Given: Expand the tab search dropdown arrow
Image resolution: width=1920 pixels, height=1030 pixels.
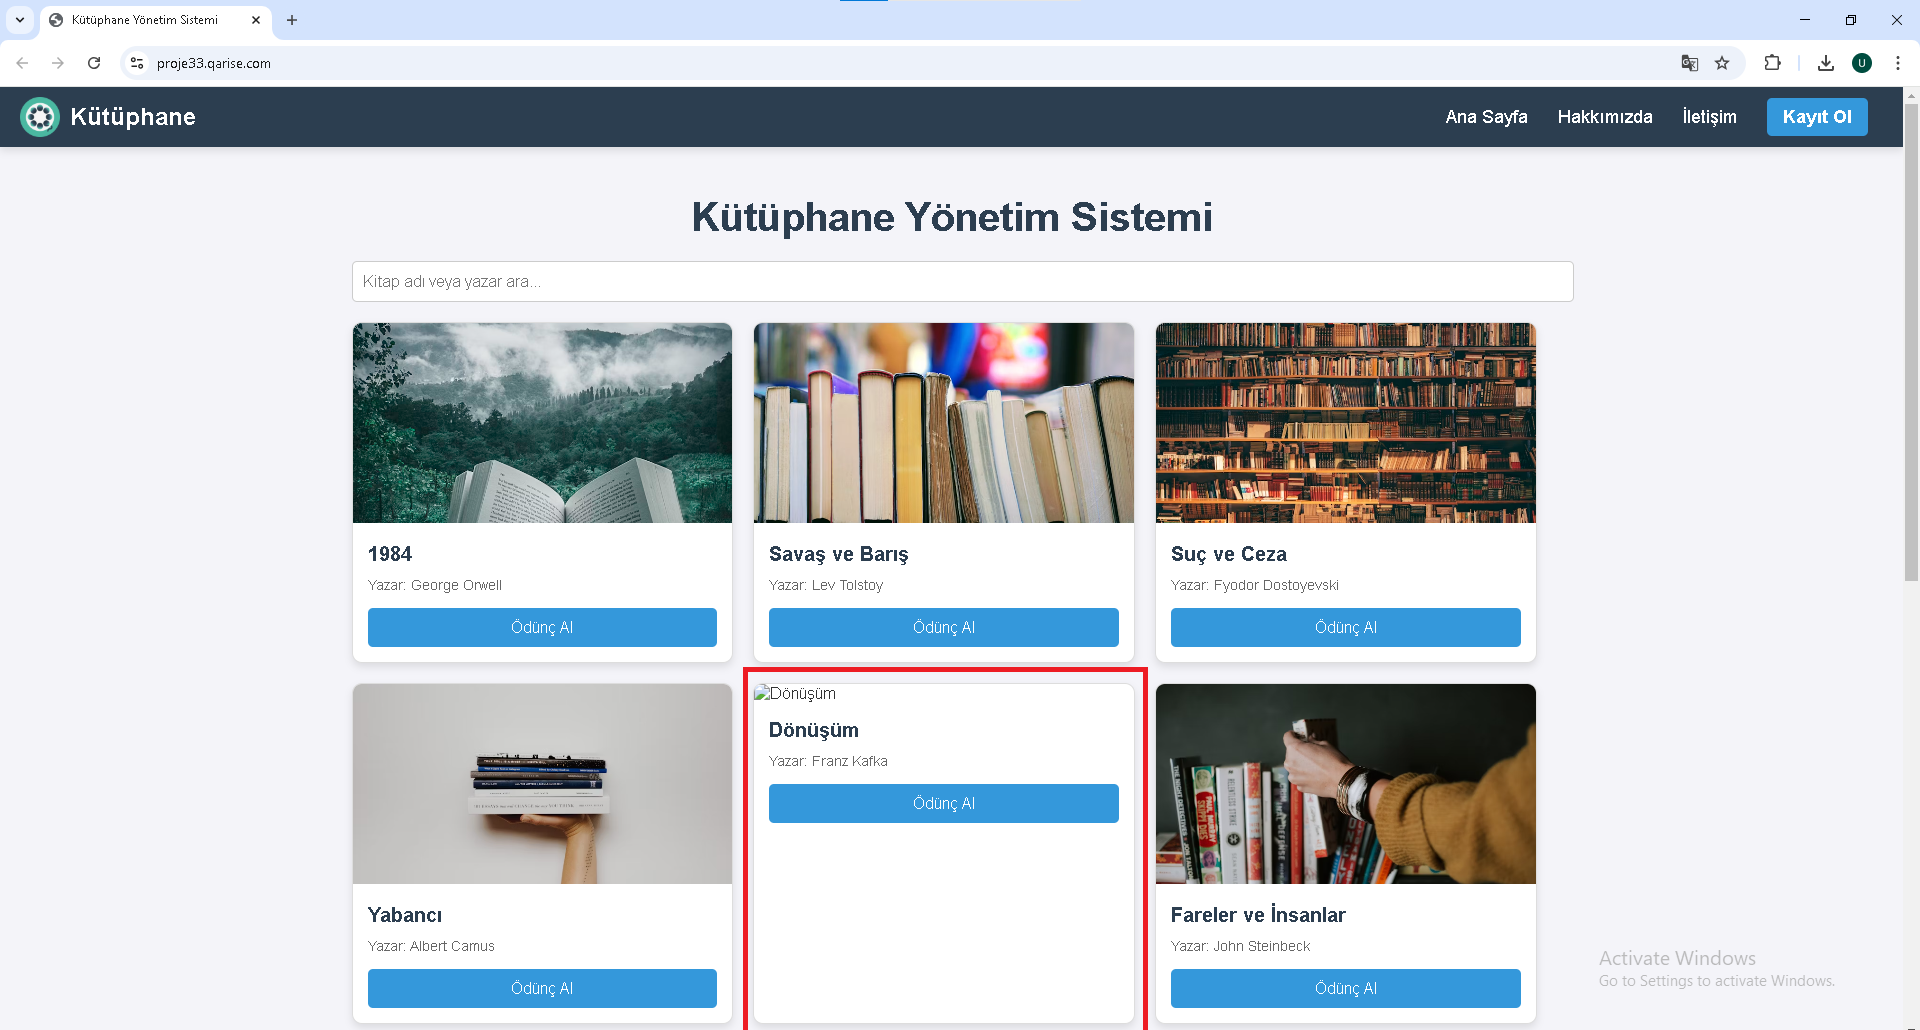Looking at the screenshot, I should click(x=20, y=20).
